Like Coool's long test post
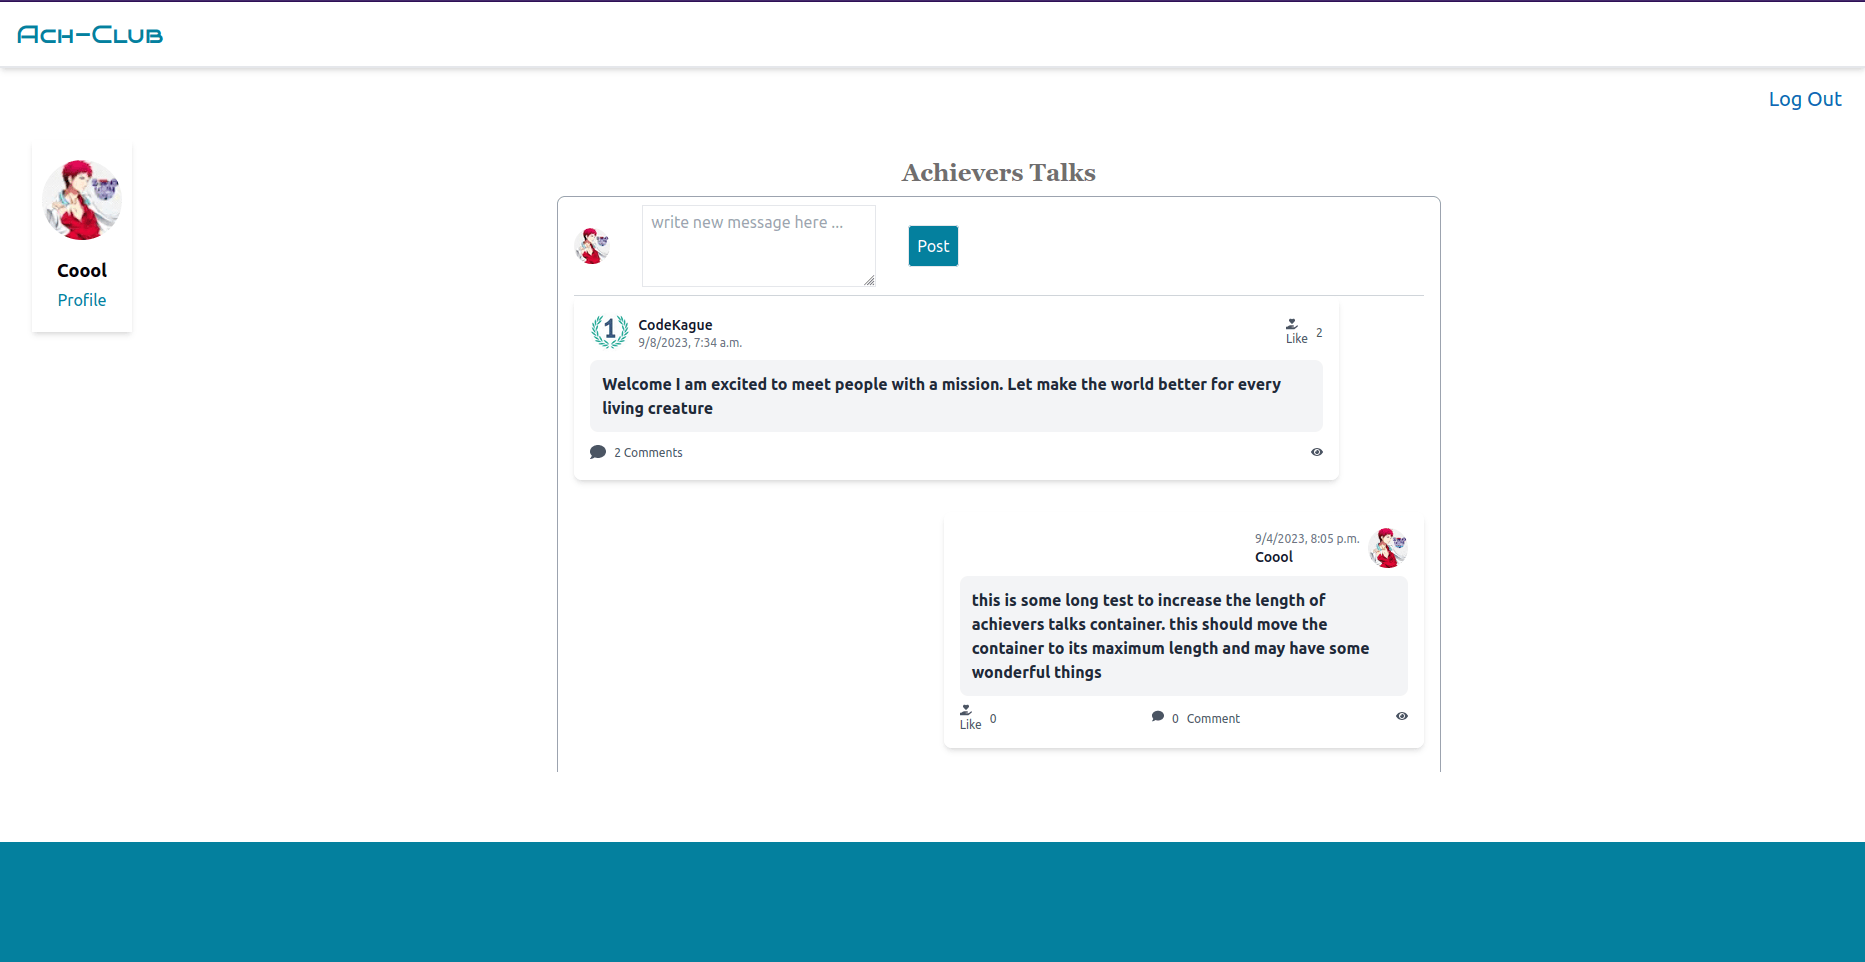 tap(970, 717)
